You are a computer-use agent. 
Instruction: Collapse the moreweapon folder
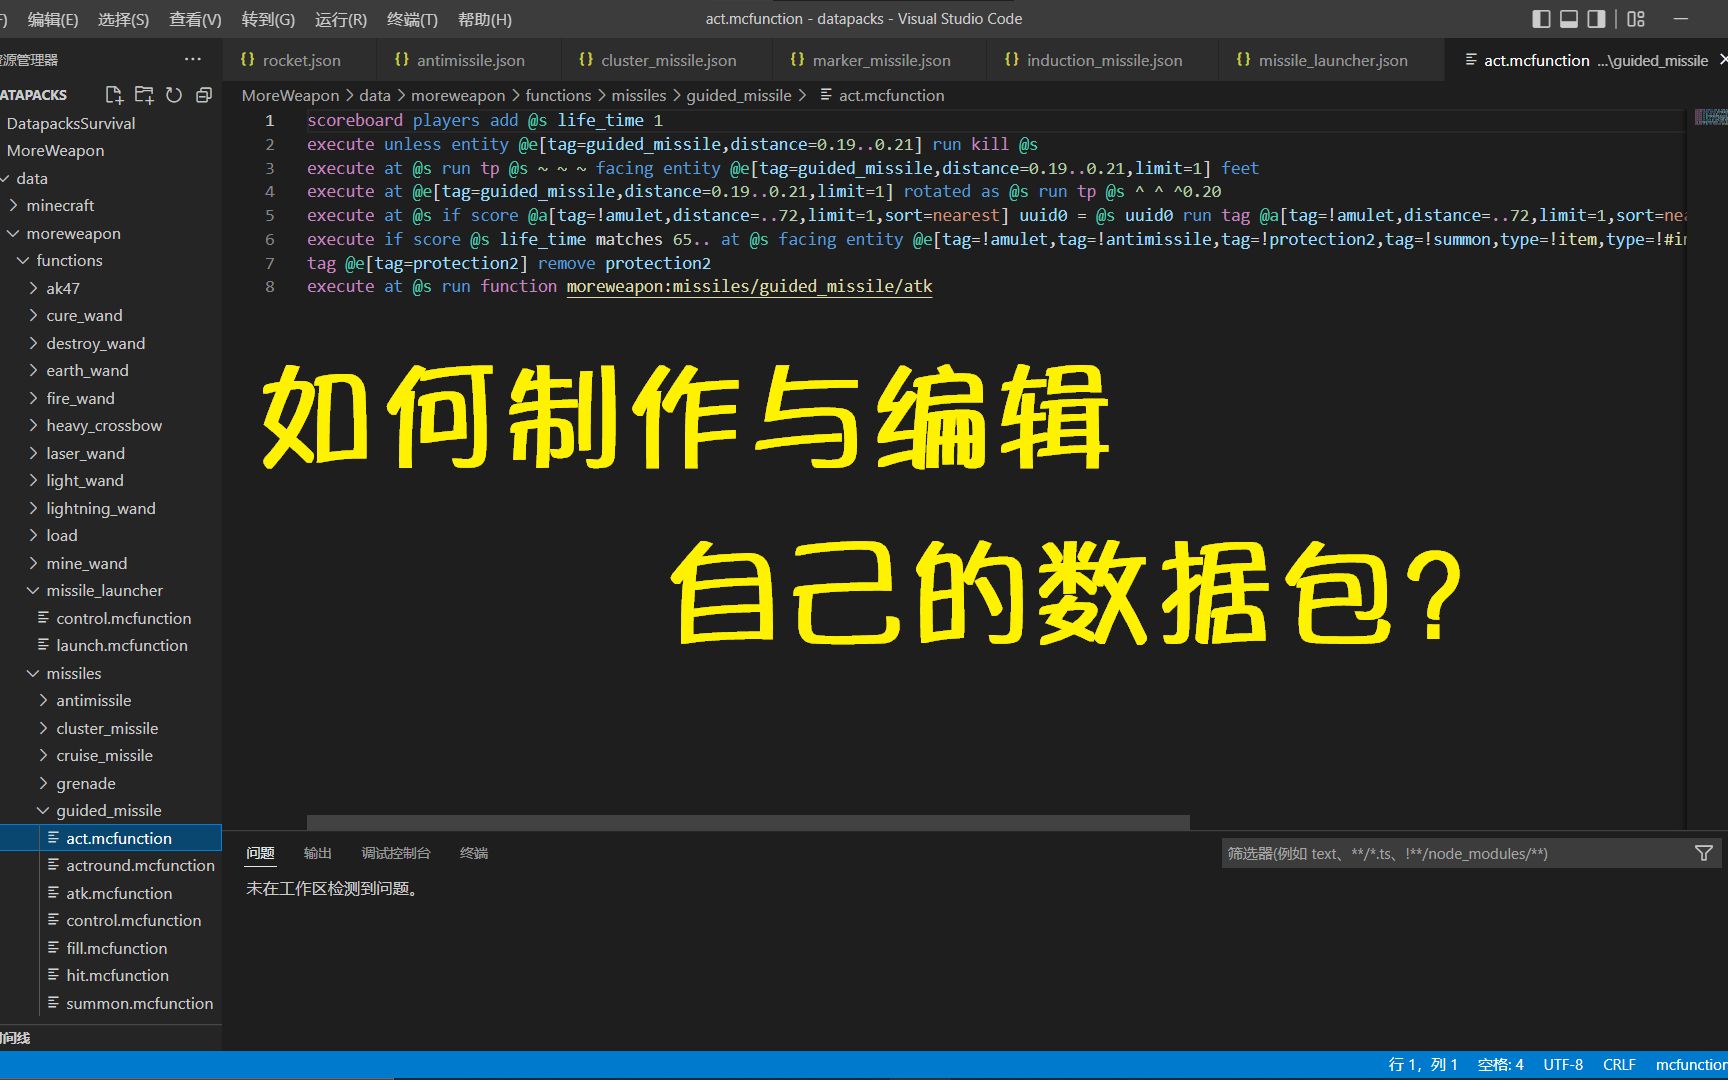pos(110,233)
